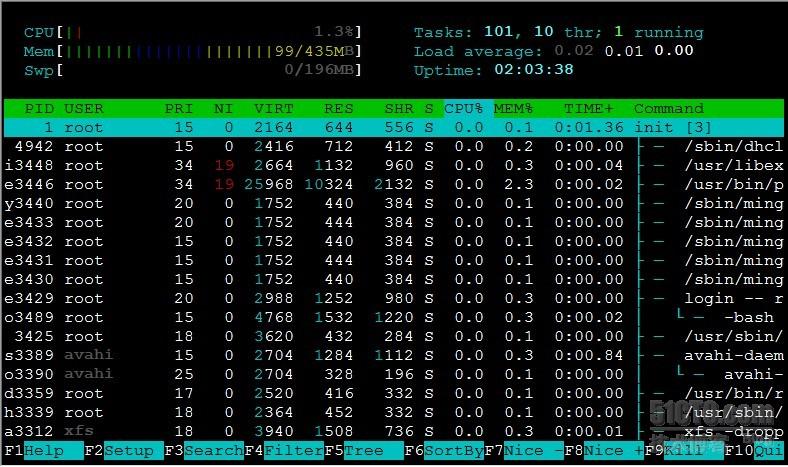The image size is (788, 467).
Task: Click the PRI value 25
Action: coord(184,375)
